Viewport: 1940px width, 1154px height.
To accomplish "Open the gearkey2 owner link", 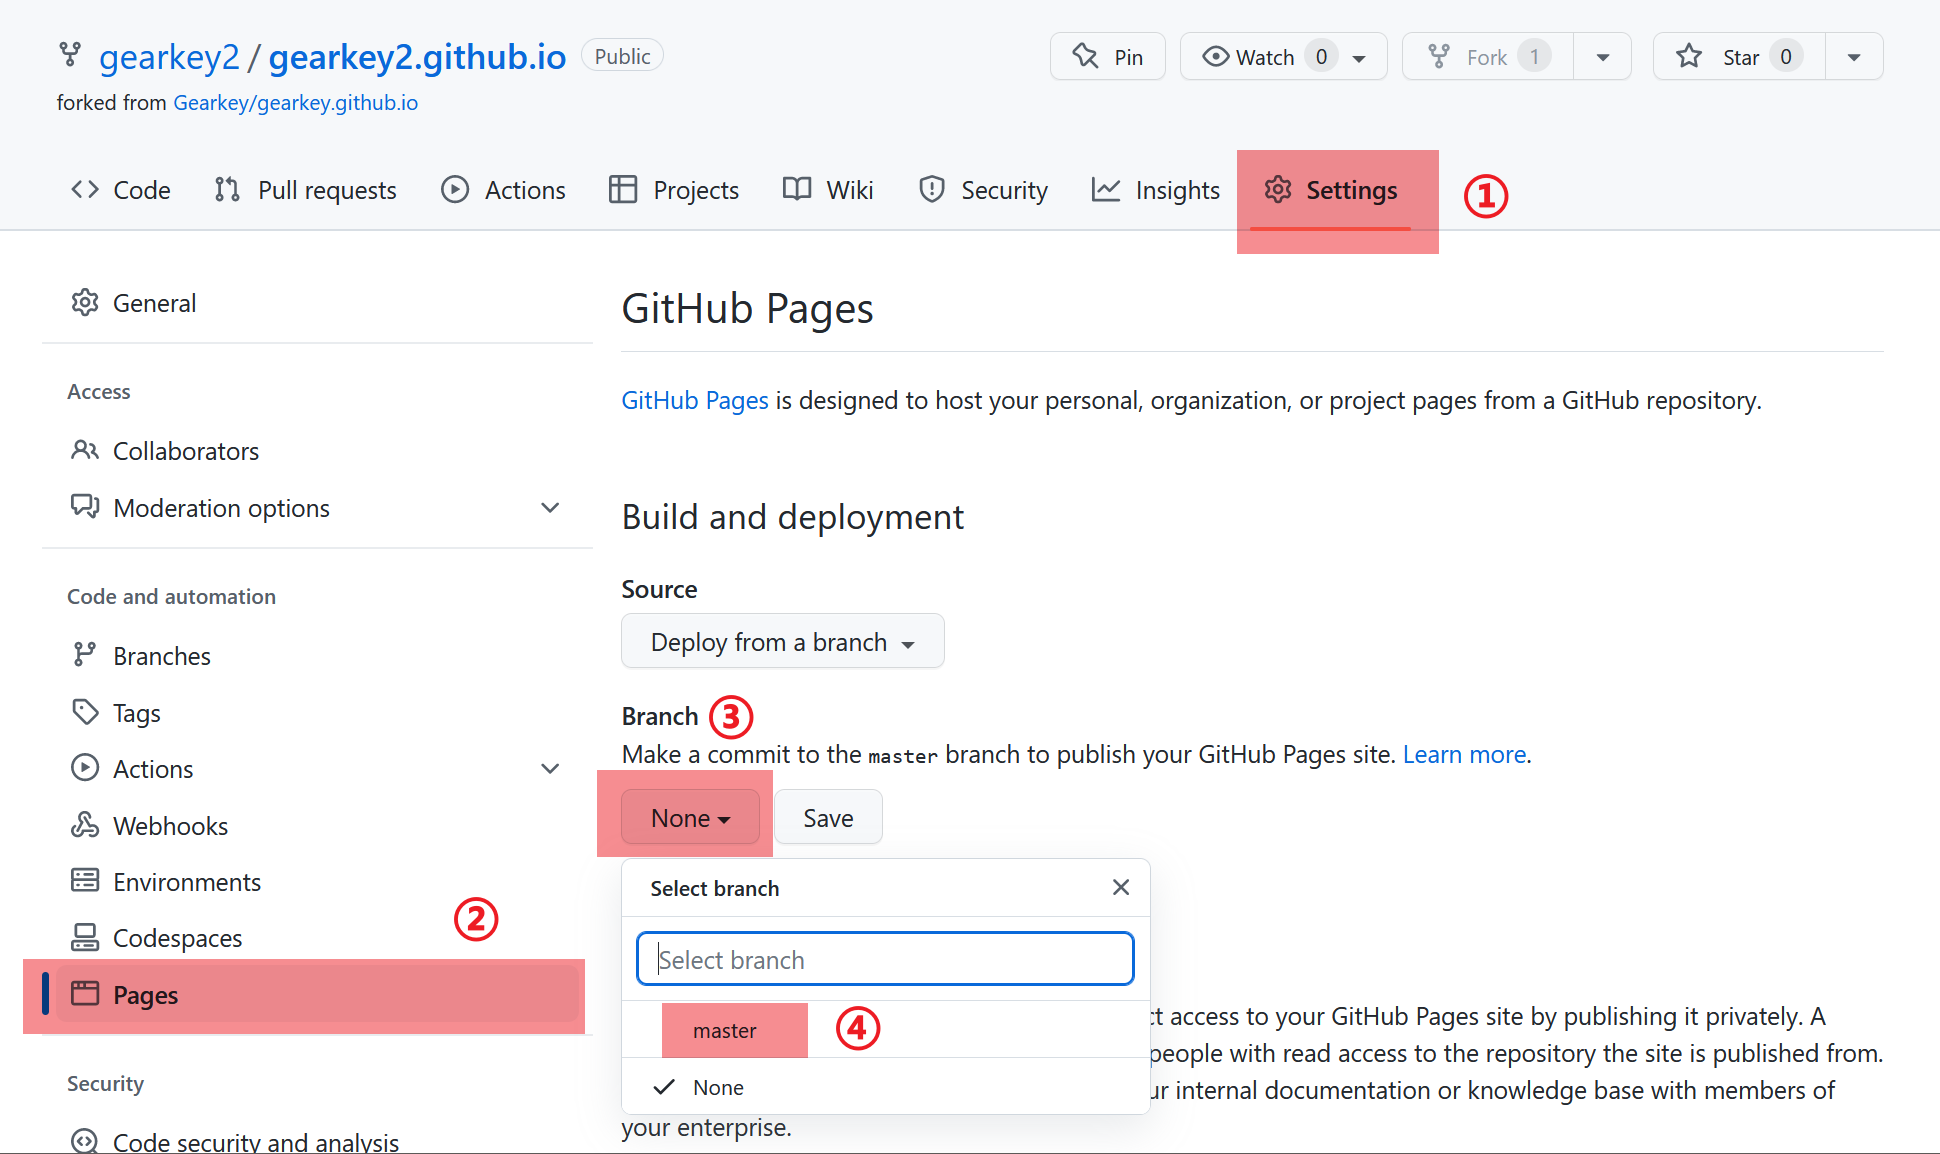I will tap(169, 57).
